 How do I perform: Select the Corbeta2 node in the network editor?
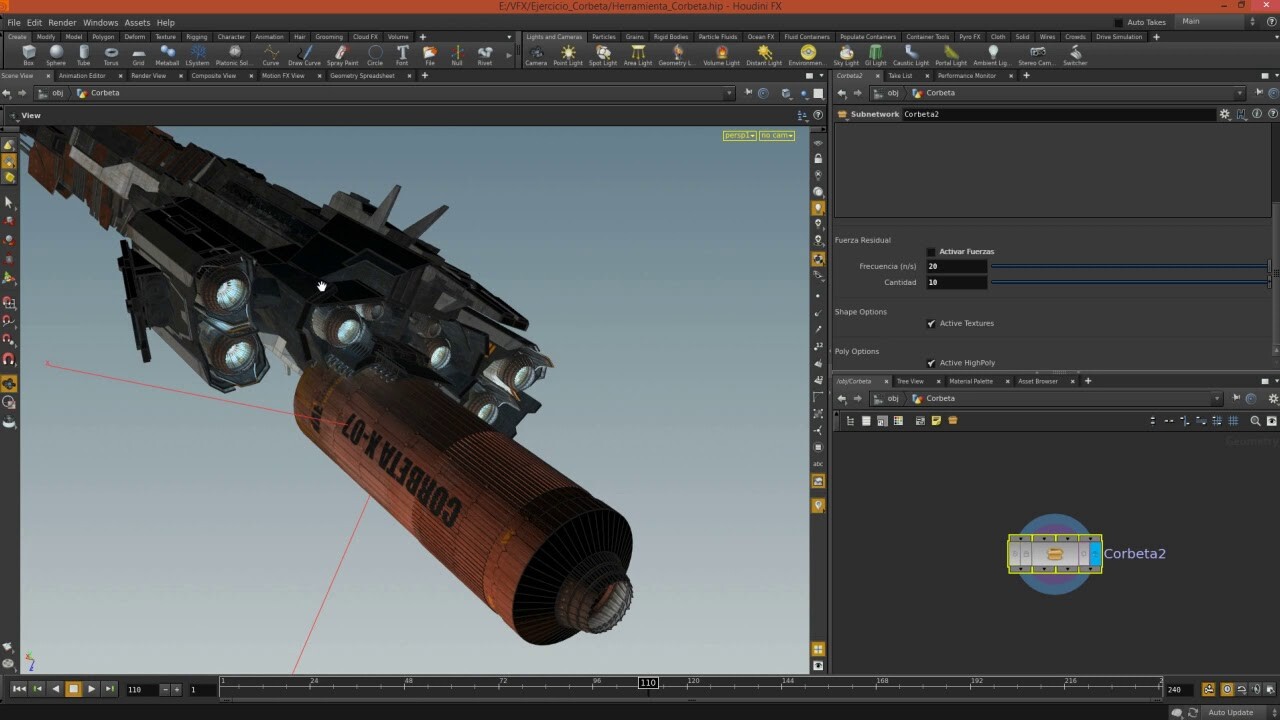(x=1054, y=553)
